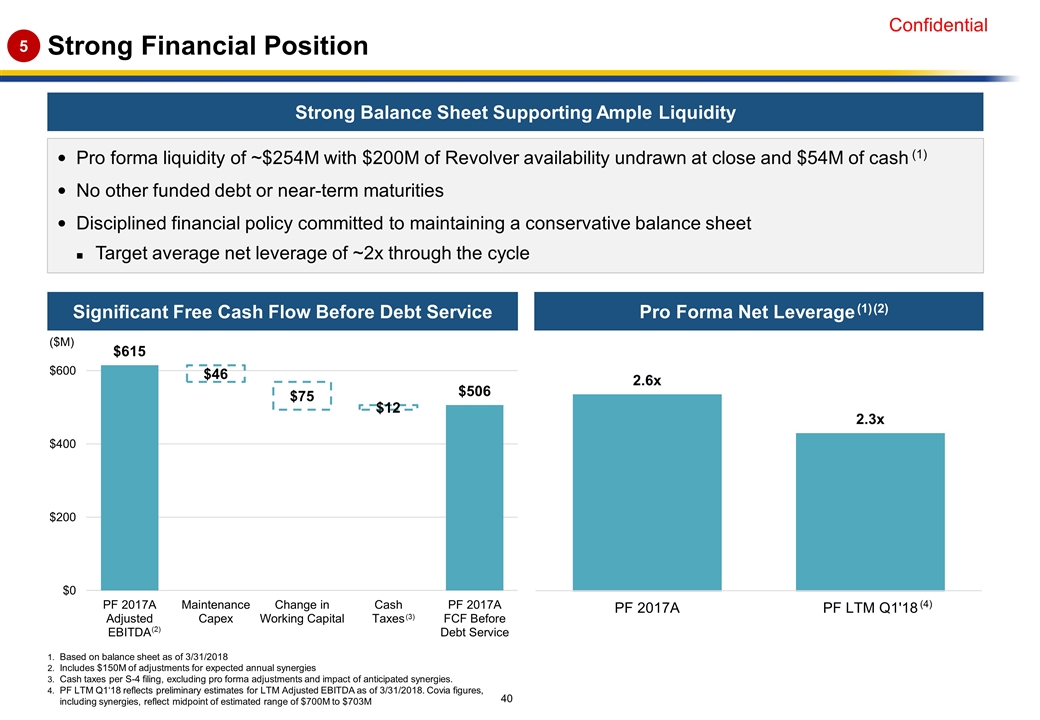Click the target average net leverage sub-bullet

tap(312, 253)
